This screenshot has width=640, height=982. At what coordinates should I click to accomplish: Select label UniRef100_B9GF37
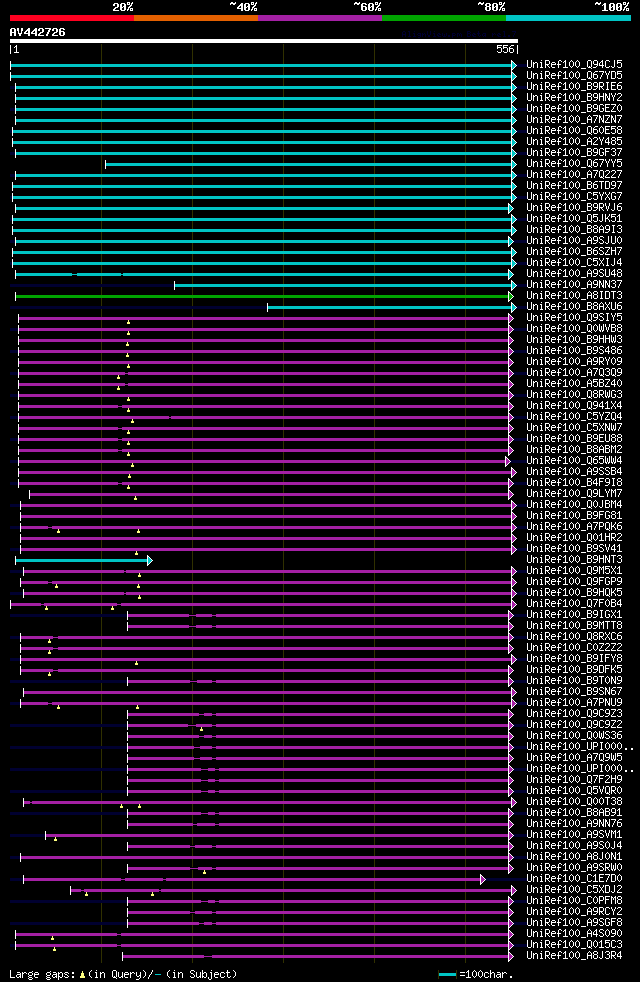(x=574, y=152)
